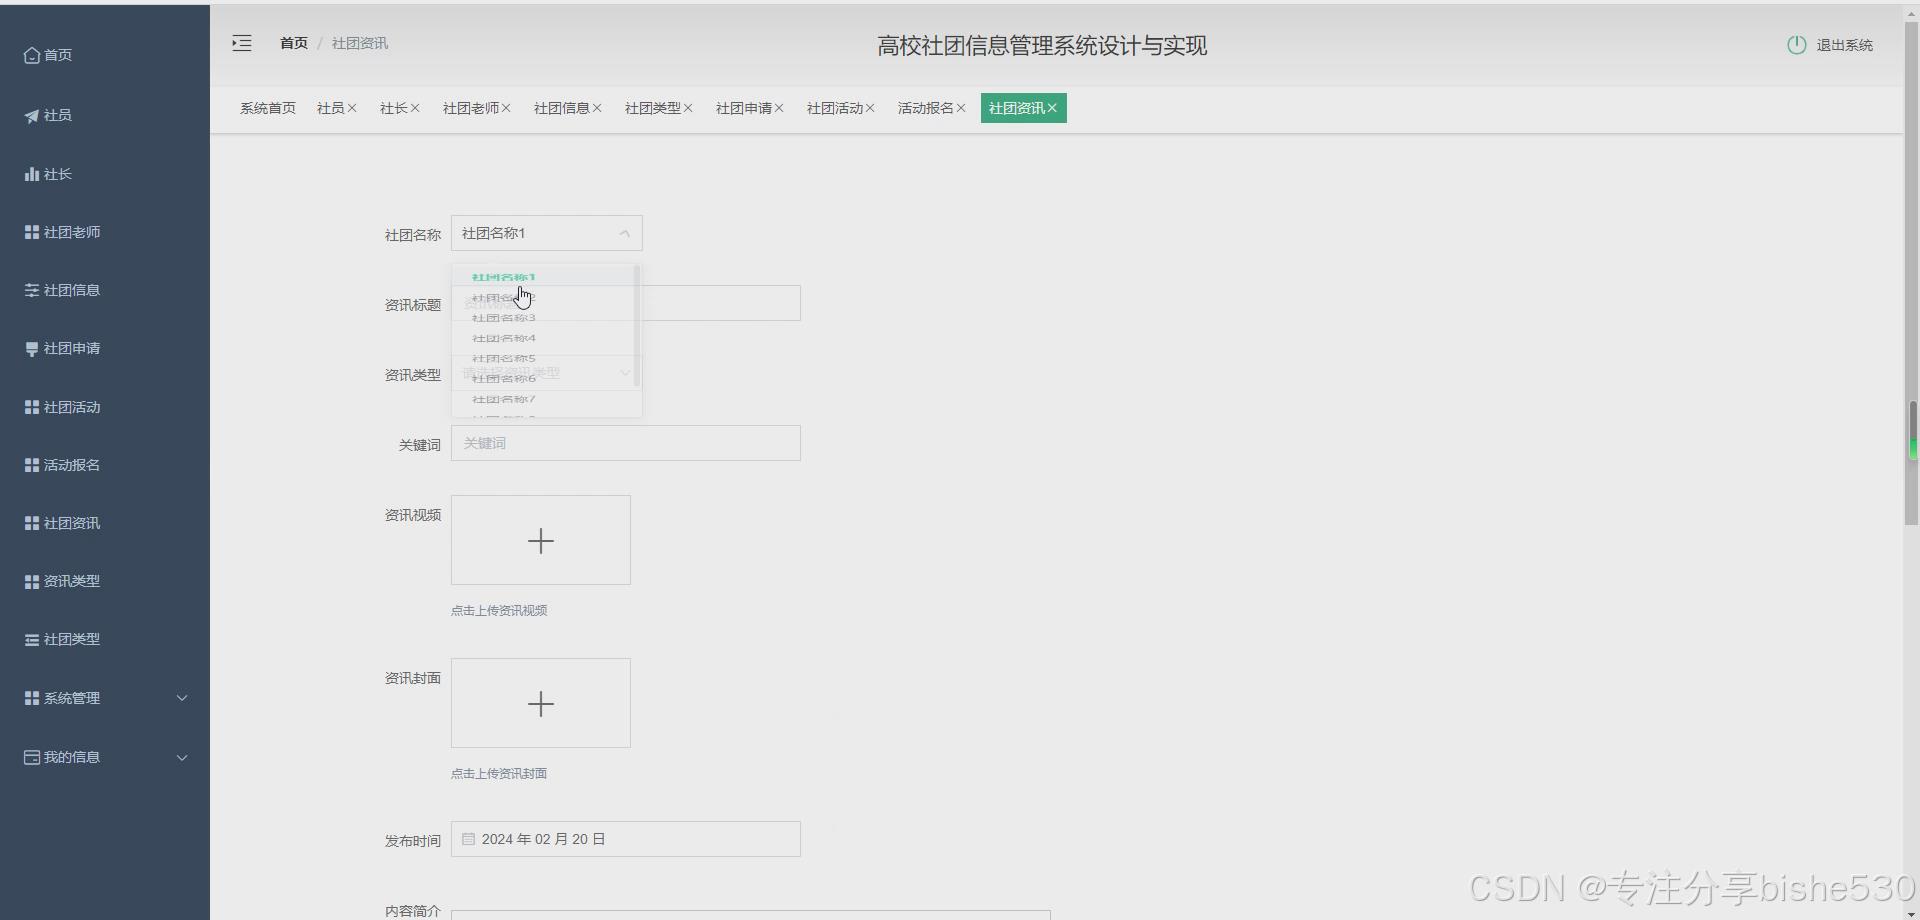Screen dimensions: 1920x920
Task: Click the plus icon to upload 资讯封面
Action: (x=541, y=704)
